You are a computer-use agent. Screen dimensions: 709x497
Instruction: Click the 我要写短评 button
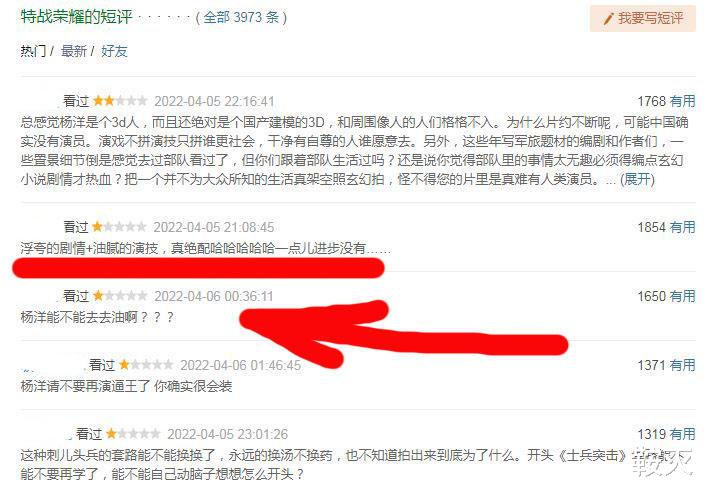click(x=642, y=19)
